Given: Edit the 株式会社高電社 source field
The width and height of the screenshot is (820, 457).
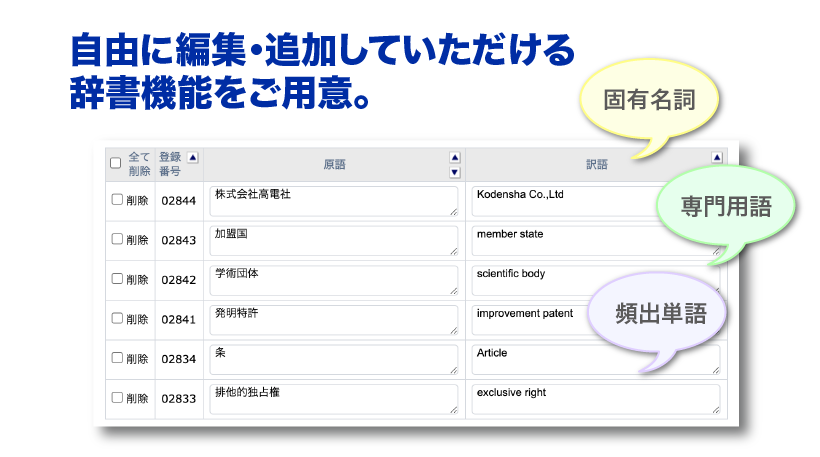Looking at the screenshot, I should (334, 201).
